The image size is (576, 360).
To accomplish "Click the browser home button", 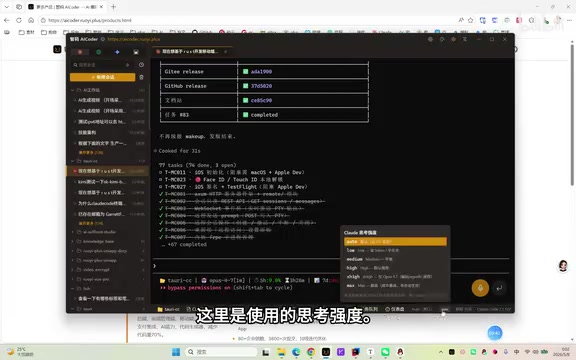I will click(x=31, y=20).
